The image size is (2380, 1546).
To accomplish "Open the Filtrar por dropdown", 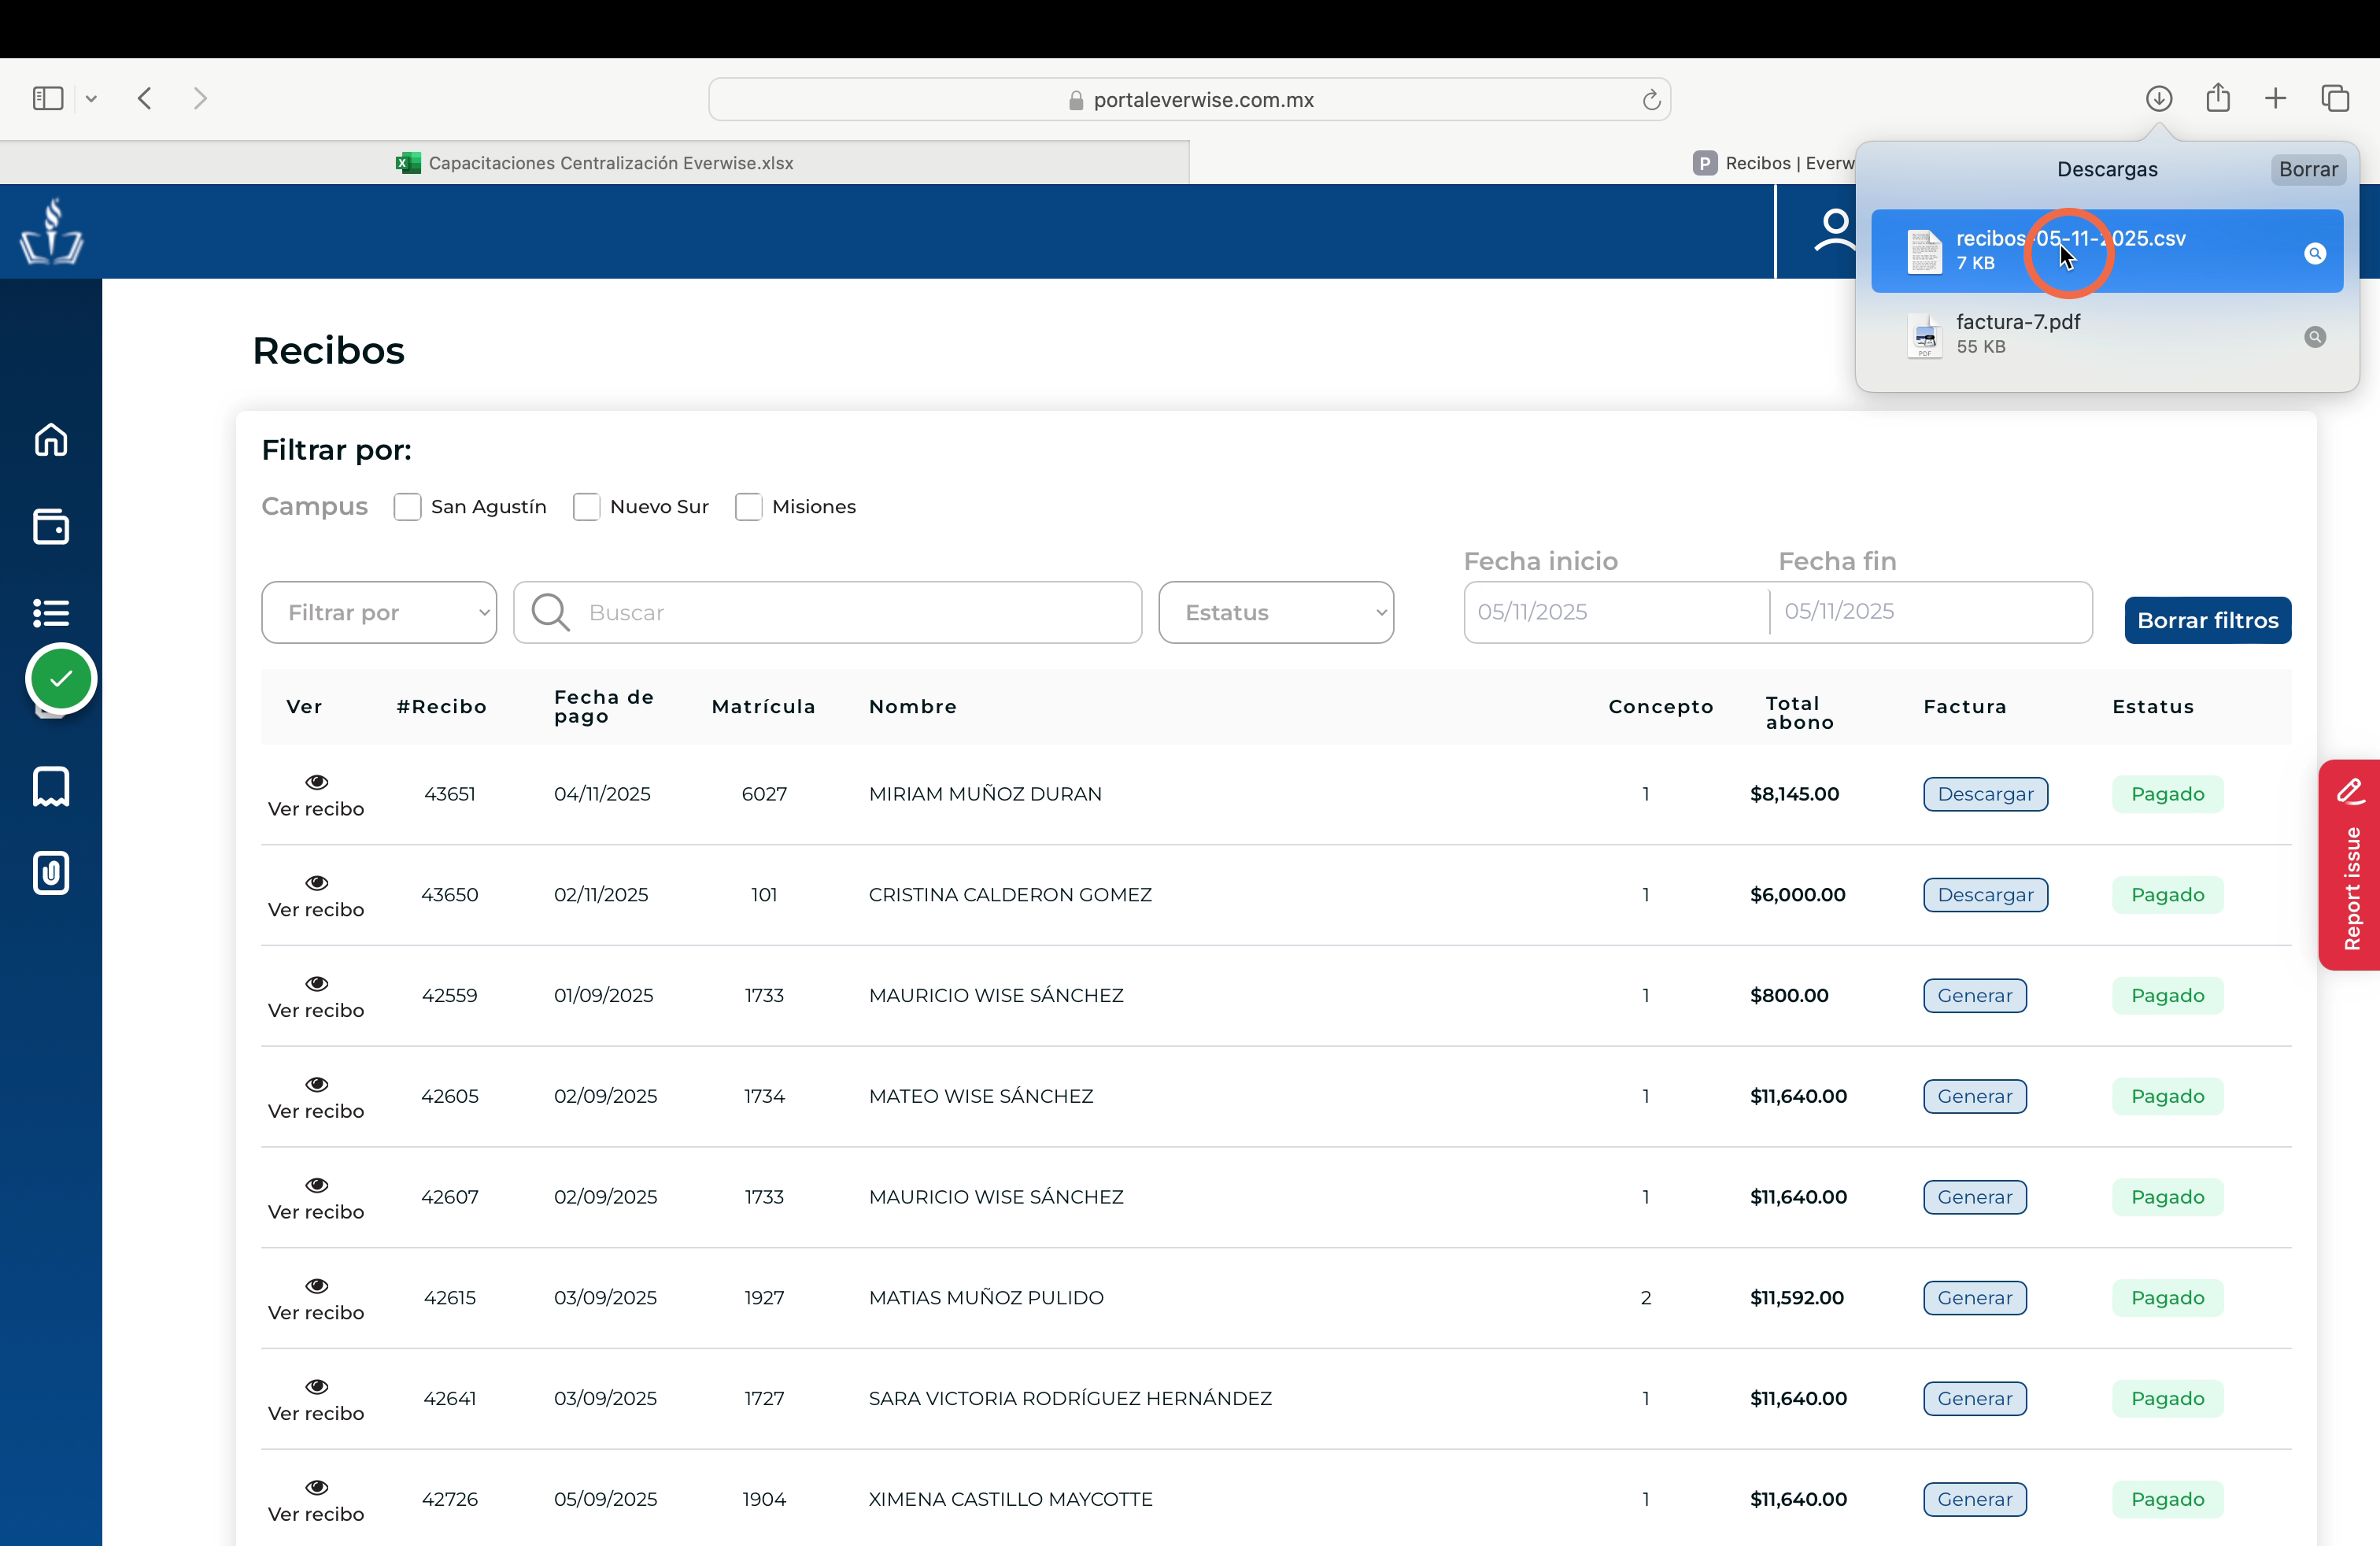I will pyautogui.click(x=379, y=612).
